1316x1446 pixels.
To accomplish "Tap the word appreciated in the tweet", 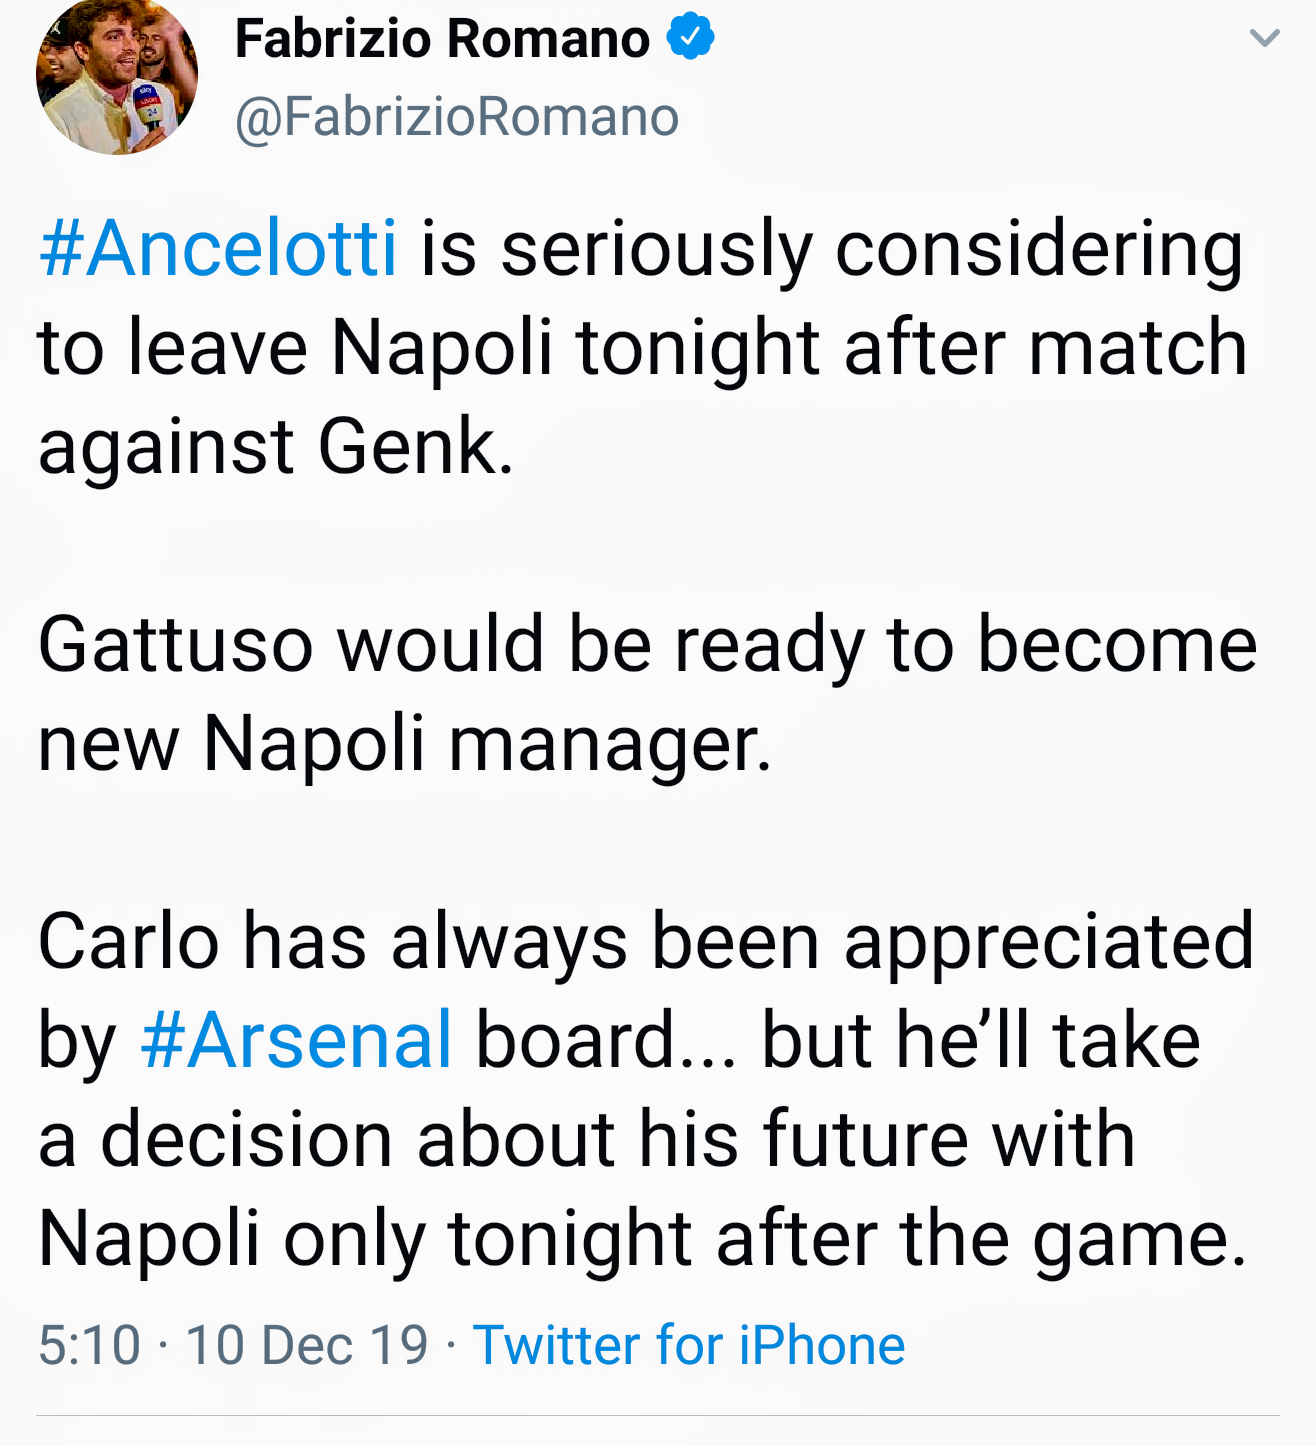I will (x=1048, y=944).
